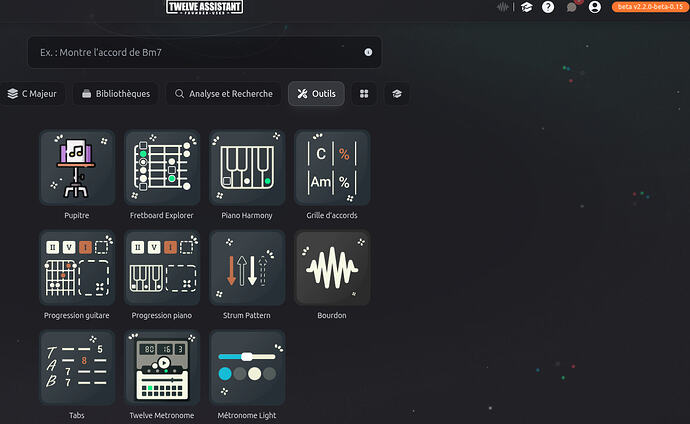Click the beta v2.2.0 version badge
Screen dimensions: 690x424
[x=650, y=7]
